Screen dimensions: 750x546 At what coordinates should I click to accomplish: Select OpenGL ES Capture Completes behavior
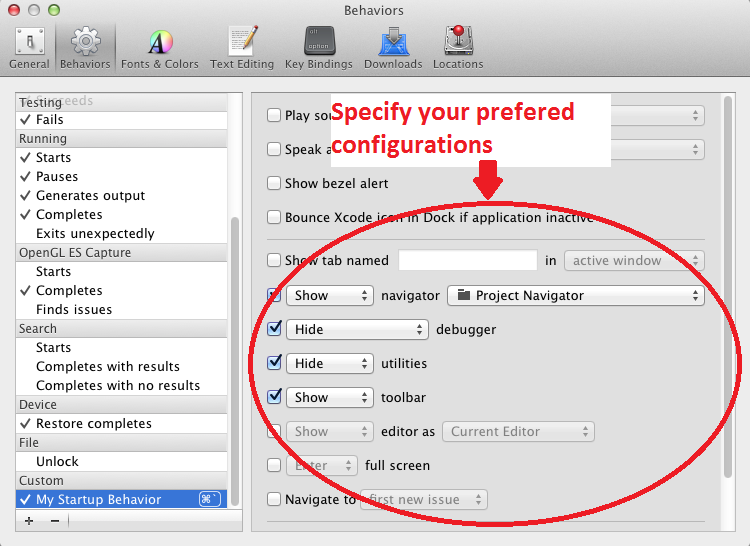point(121,291)
